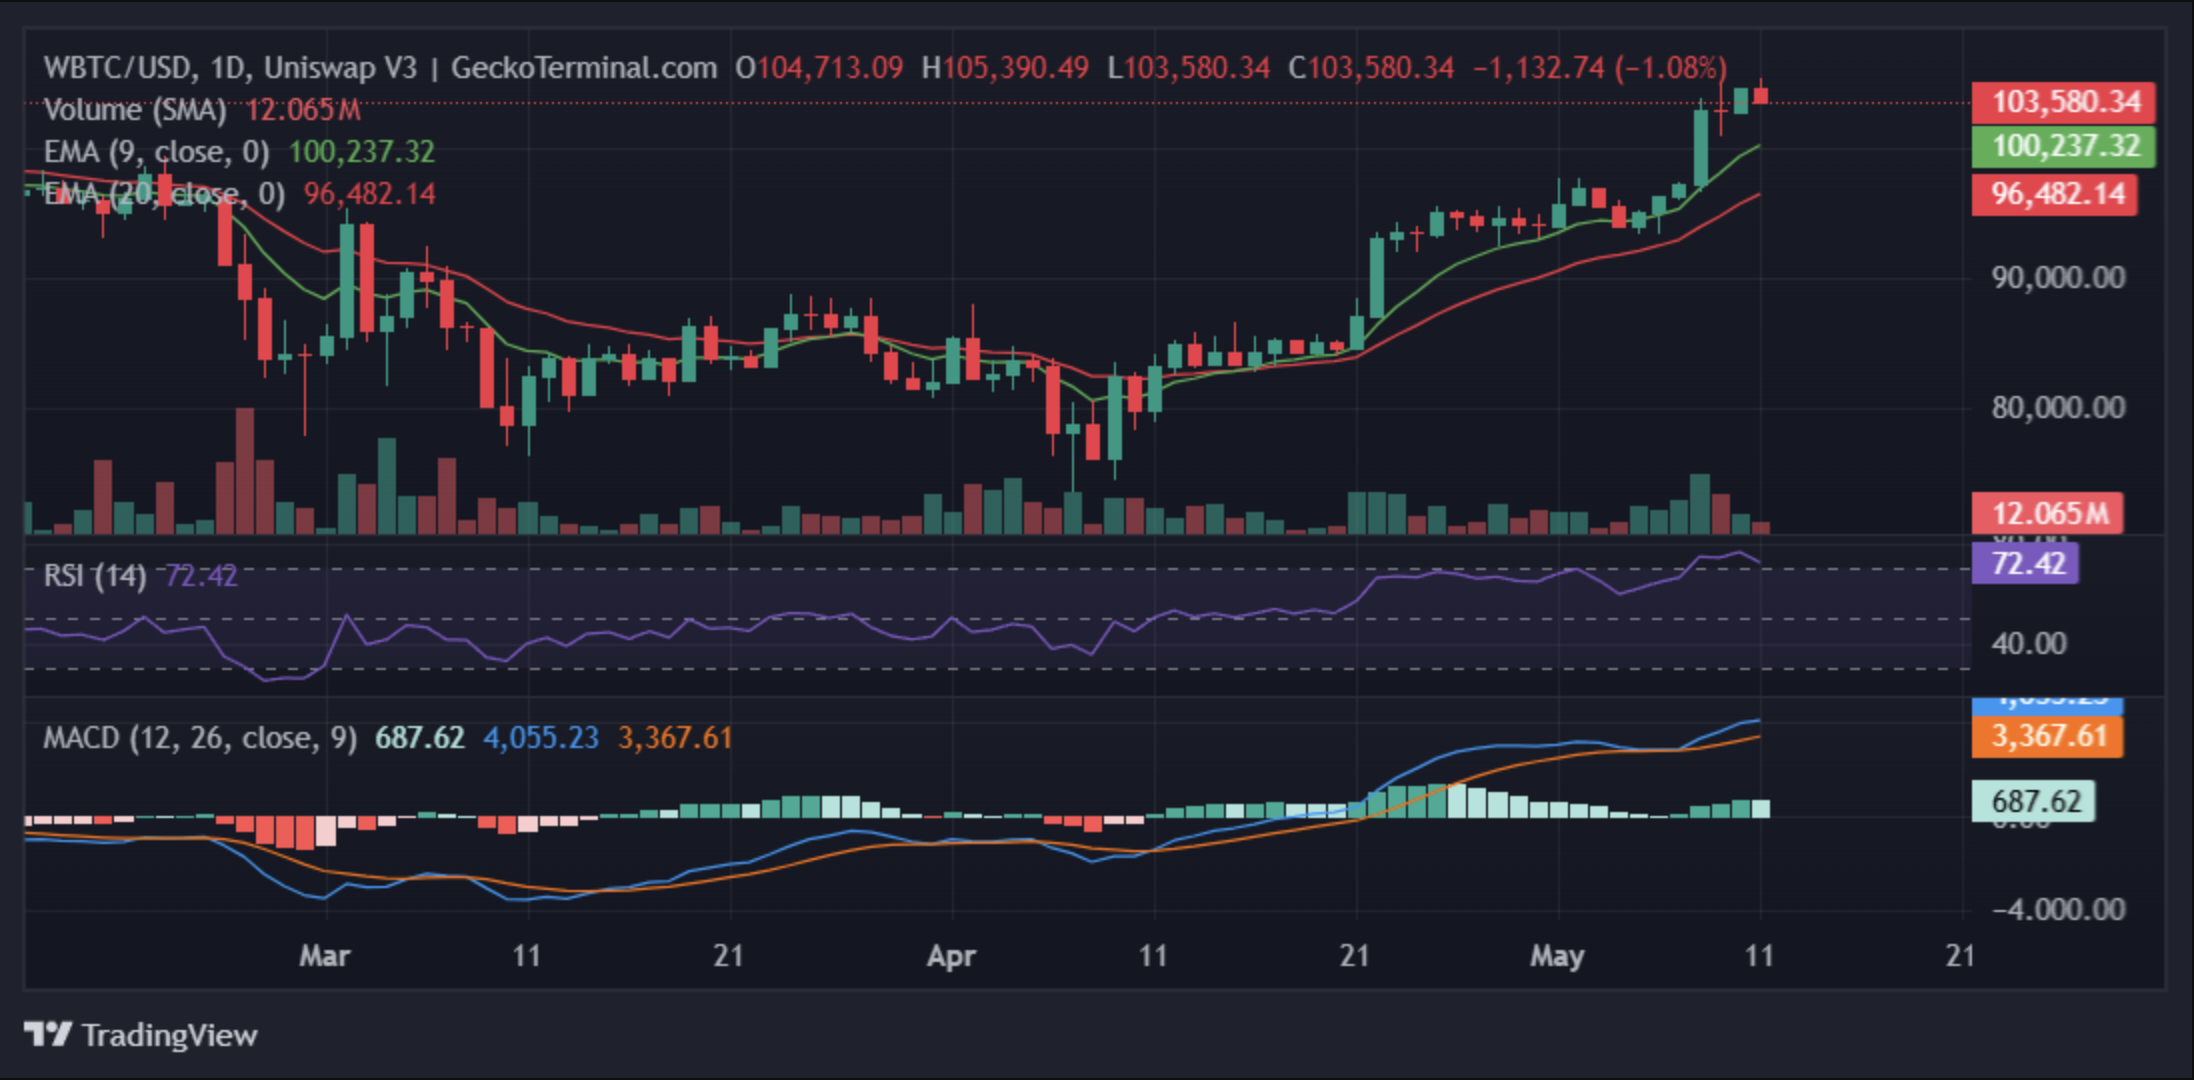Click the orange 3,367.61 MACD signal tag

(x=2047, y=737)
